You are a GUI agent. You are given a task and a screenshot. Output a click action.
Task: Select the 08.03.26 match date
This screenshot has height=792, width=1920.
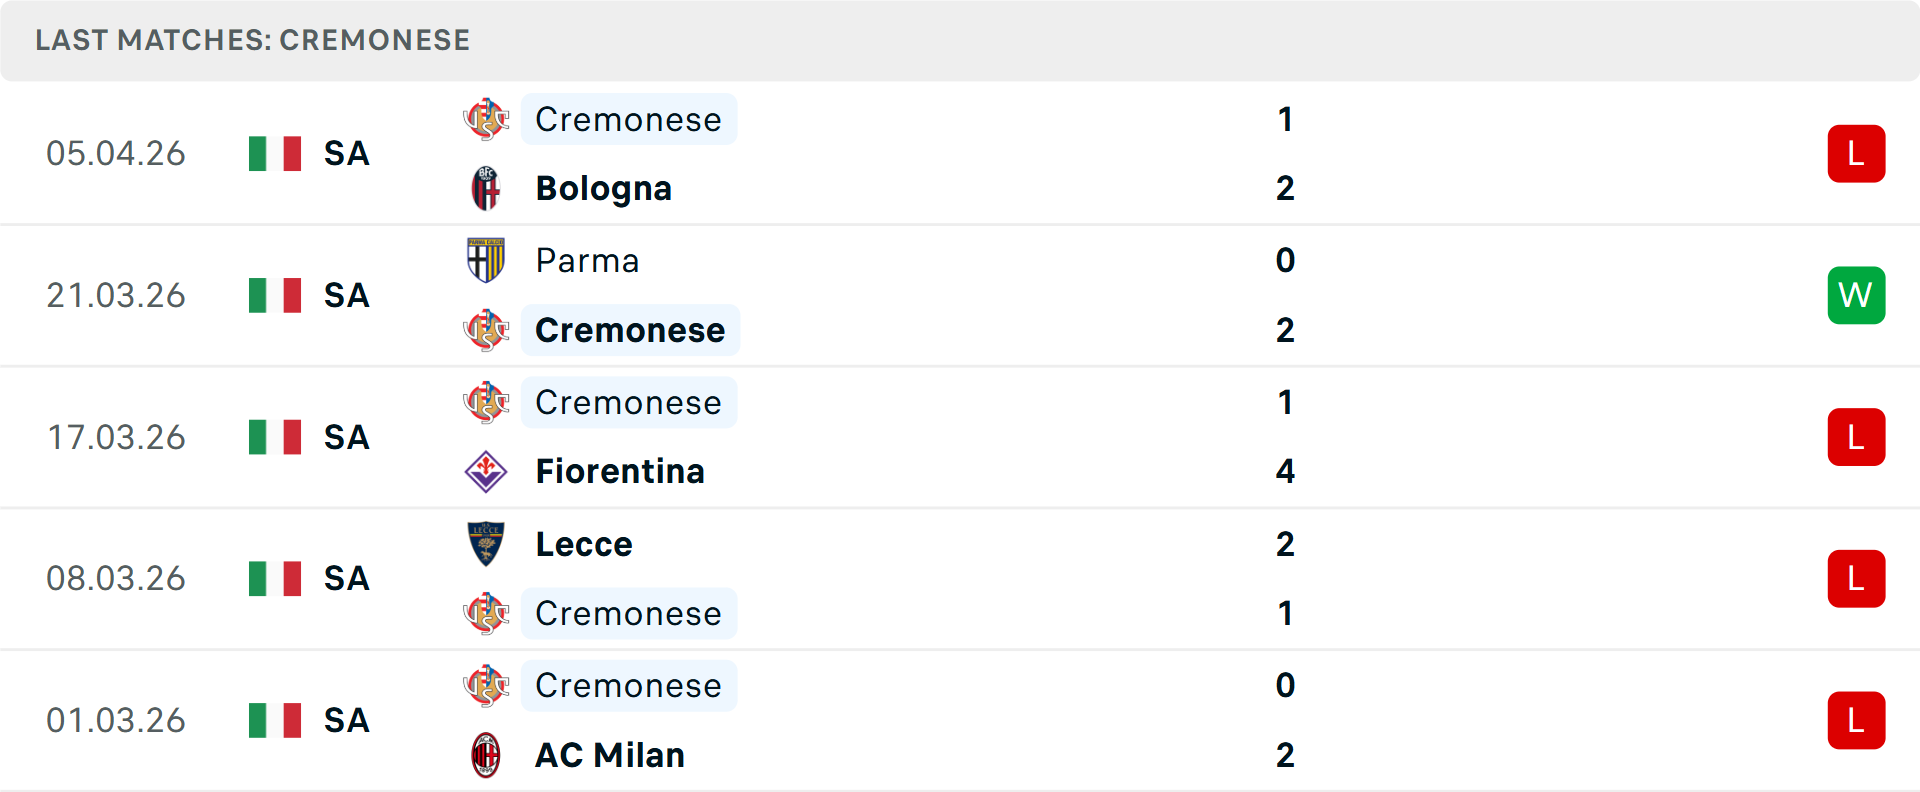pyautogui.click(x=116, y=578)
